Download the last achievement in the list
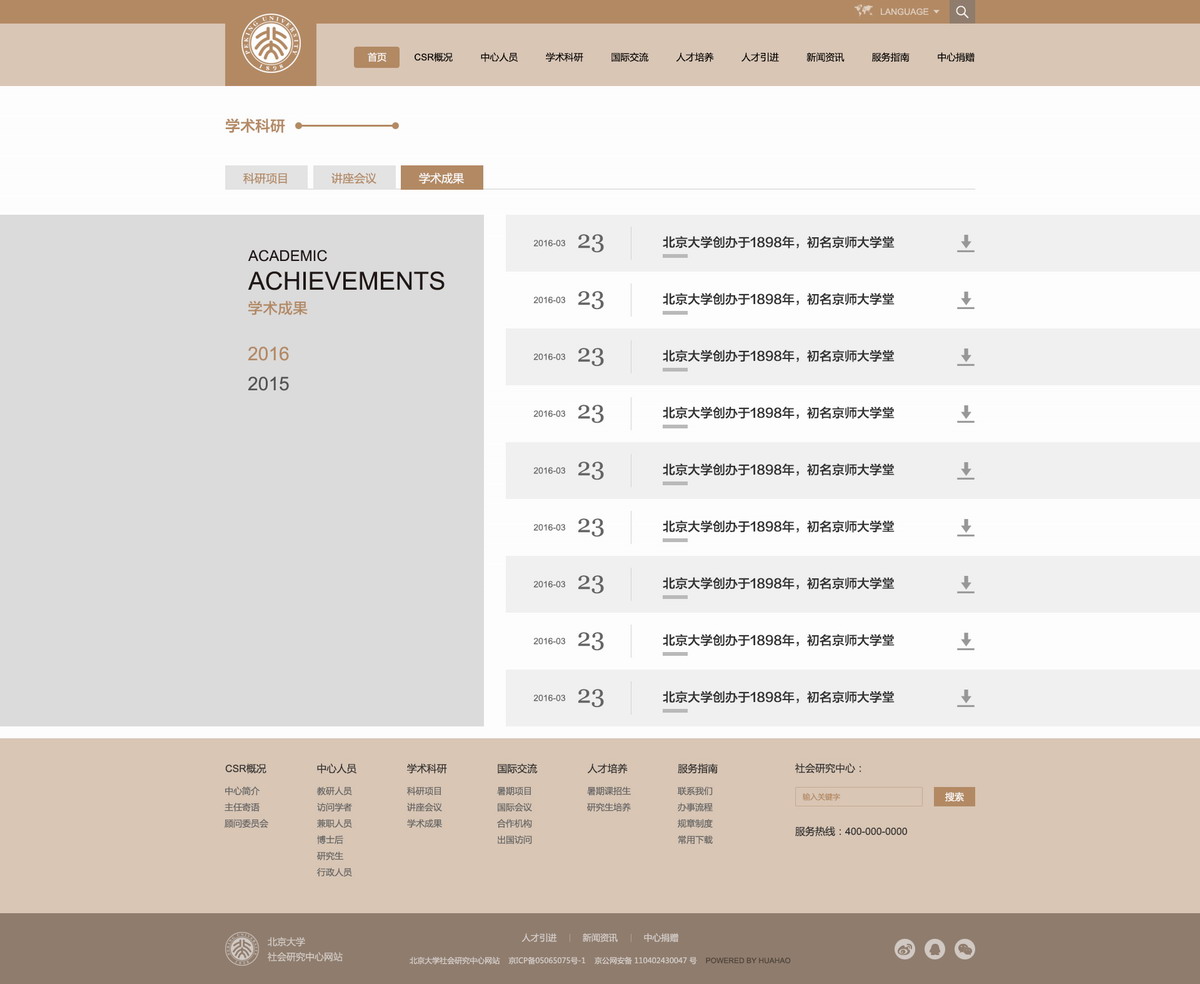The height and width of the screenshot is (984, 1200). (965, 698)
